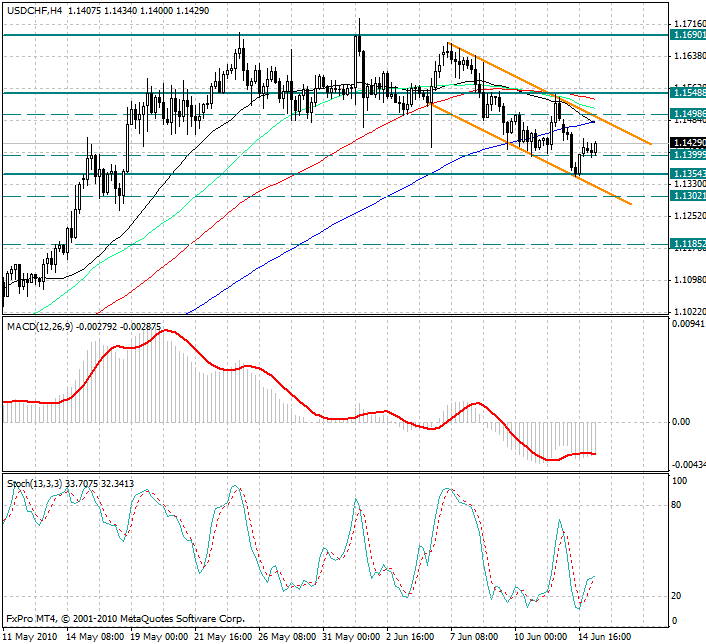Click the 7 Jun 08:00 time label

[x=474, y=637]
